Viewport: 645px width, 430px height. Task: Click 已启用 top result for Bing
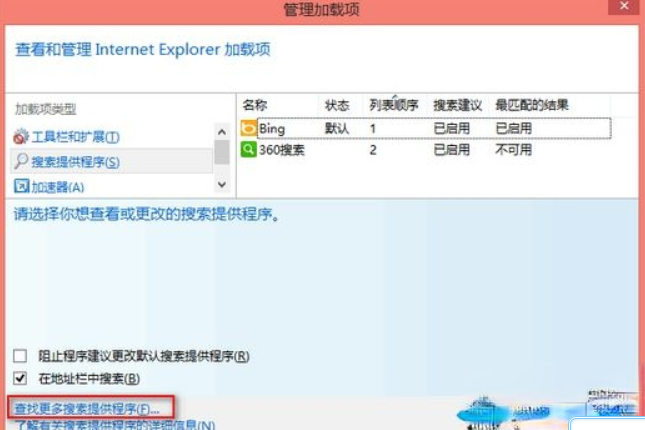point(513,128)
